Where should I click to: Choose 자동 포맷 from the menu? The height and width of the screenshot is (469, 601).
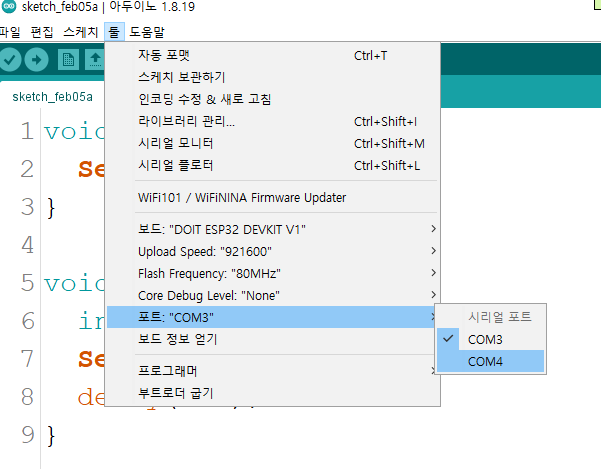pyautogui.click(x=272, y=55)
